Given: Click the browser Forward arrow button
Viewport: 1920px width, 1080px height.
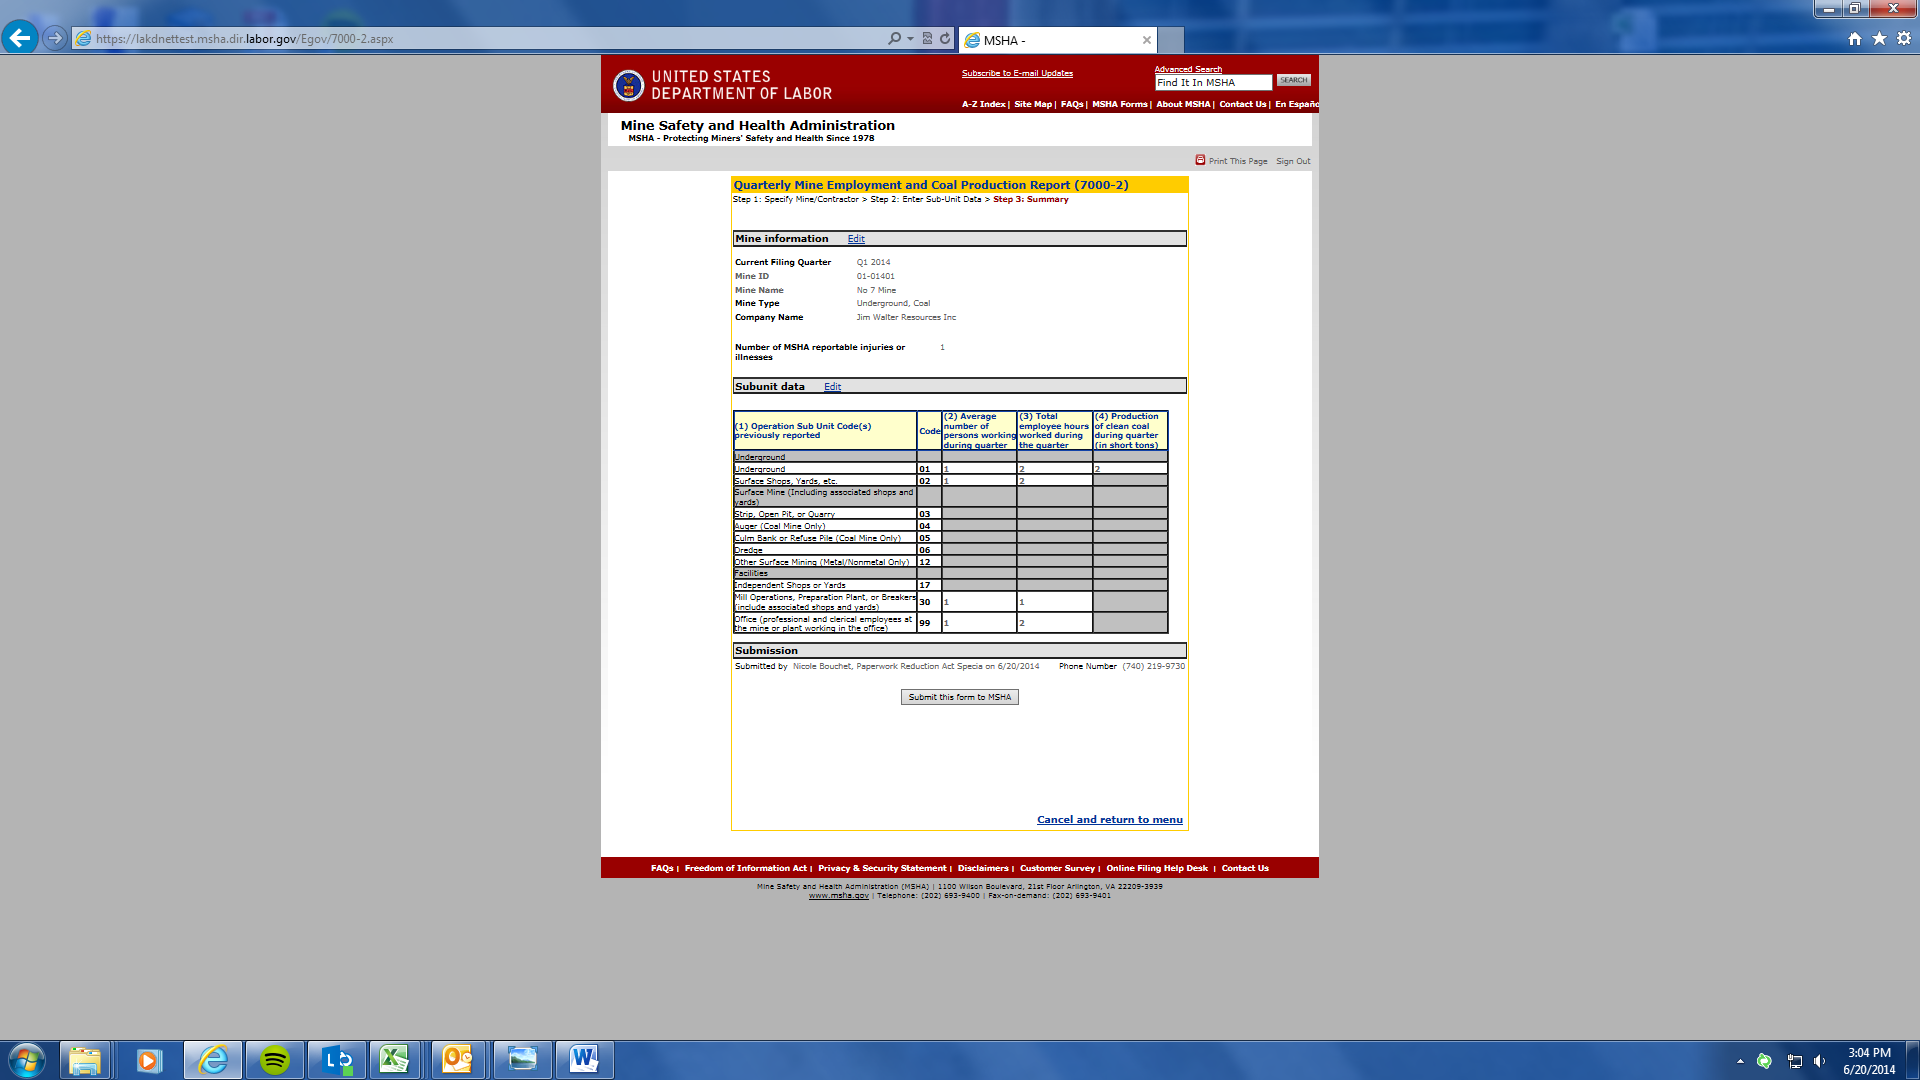Looking at the screenshot, I should point(55,38).
